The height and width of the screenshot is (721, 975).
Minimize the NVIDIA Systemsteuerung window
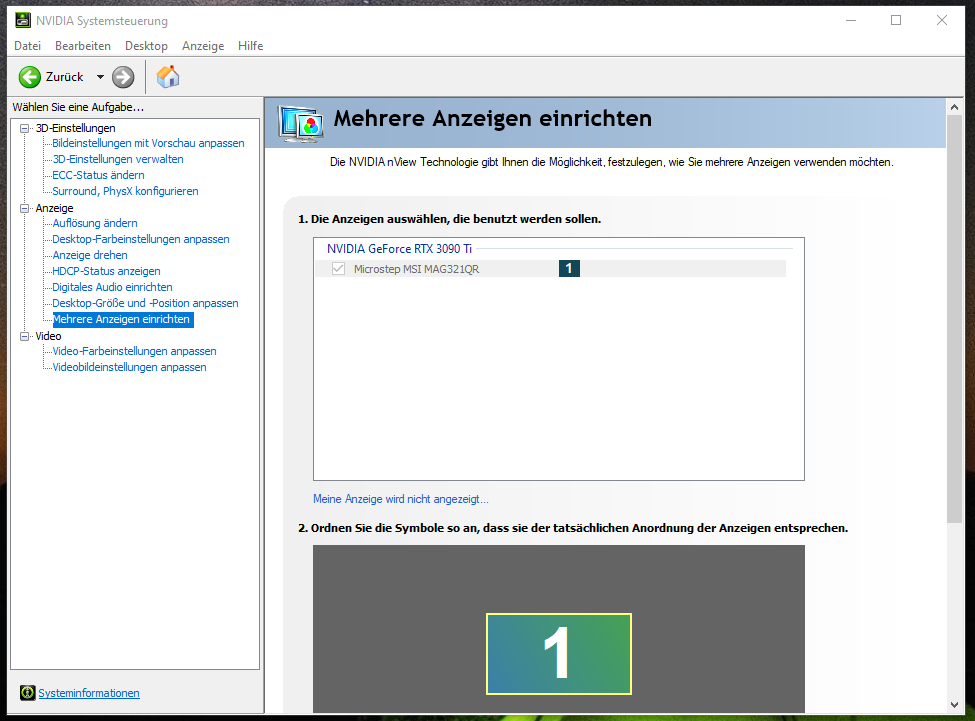tap(851, 21)
